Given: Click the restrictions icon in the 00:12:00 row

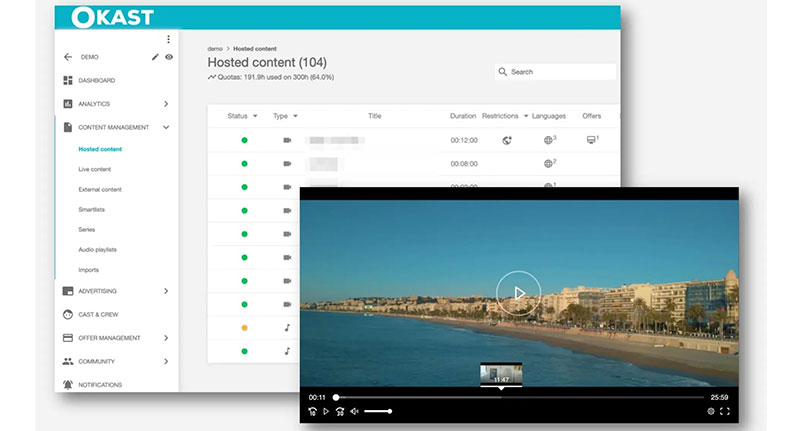Looking at the screenshot, I should point(507,140).
